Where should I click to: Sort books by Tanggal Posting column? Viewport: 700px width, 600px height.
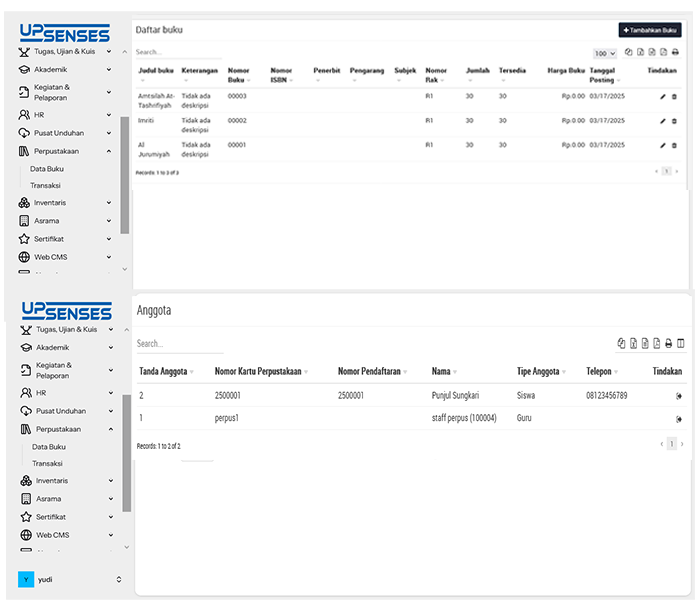pyautogui.click(x=604, y=75)
